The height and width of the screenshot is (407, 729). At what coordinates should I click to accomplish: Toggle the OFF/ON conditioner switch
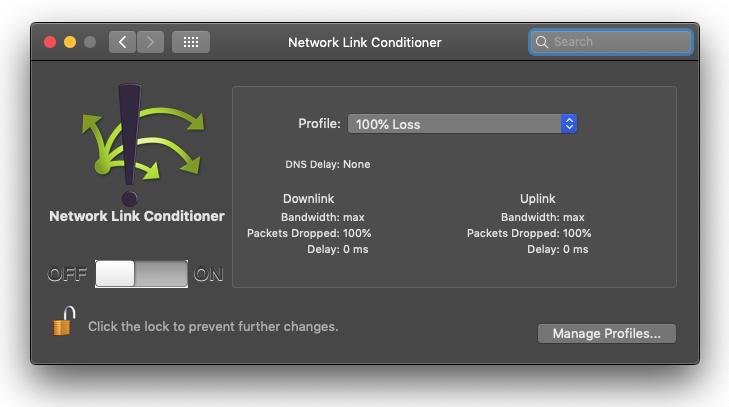point(141,274)
